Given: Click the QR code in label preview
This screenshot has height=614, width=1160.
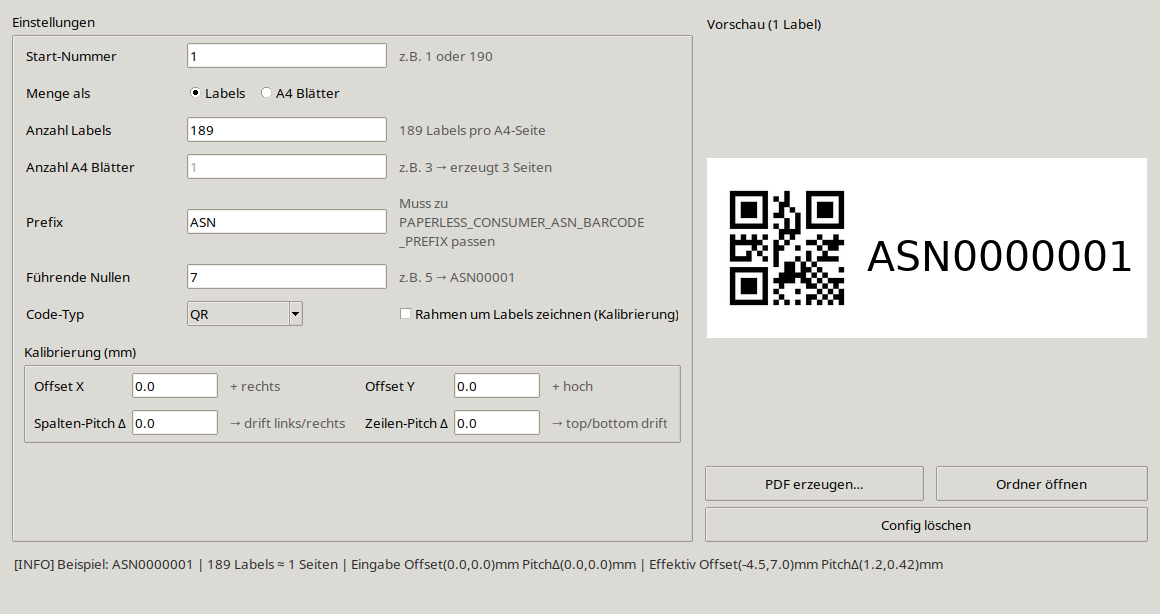Looking at the screenshot, I should coord(786,248).
